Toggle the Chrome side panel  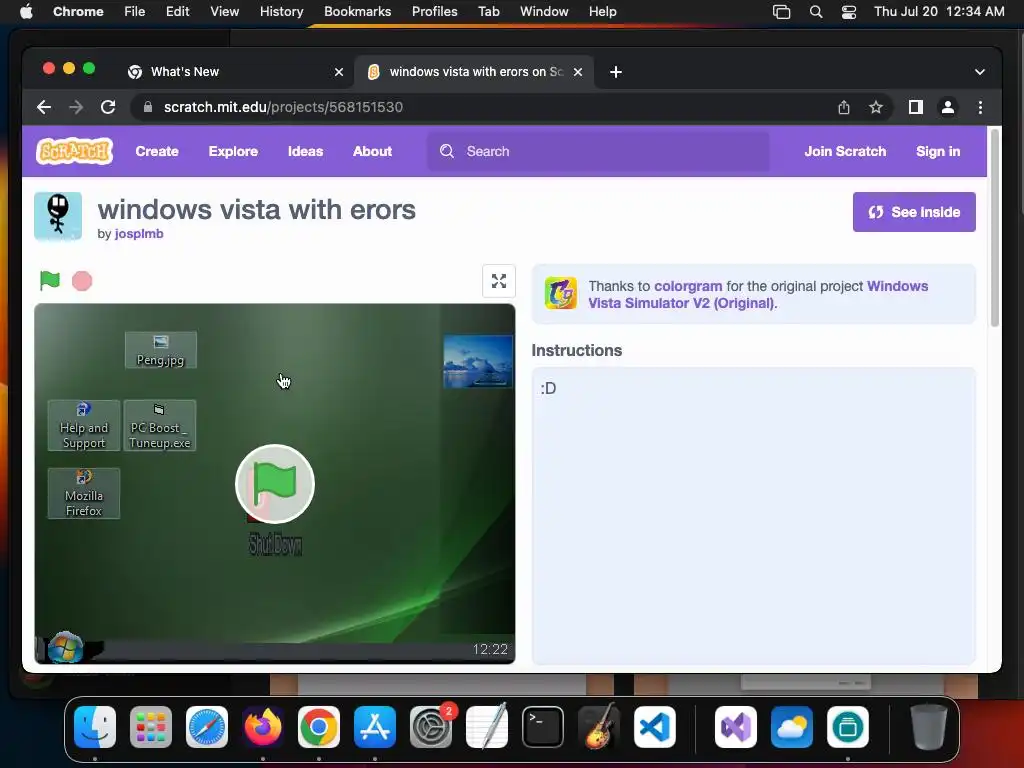[x=916, y=107]
